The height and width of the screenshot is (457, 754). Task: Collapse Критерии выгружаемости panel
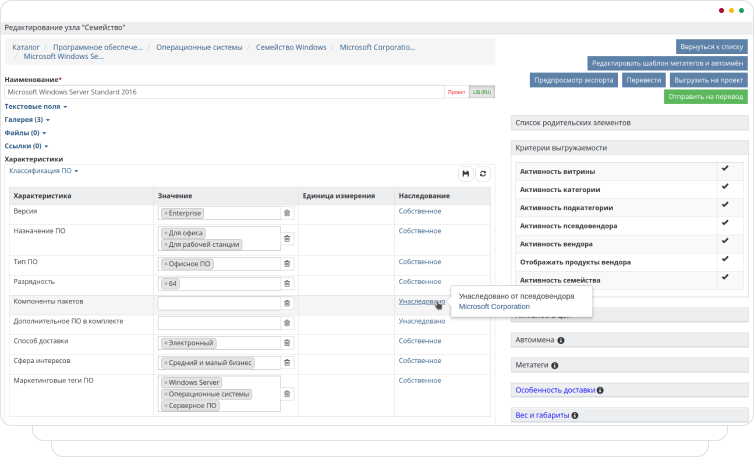pos(629,148)
